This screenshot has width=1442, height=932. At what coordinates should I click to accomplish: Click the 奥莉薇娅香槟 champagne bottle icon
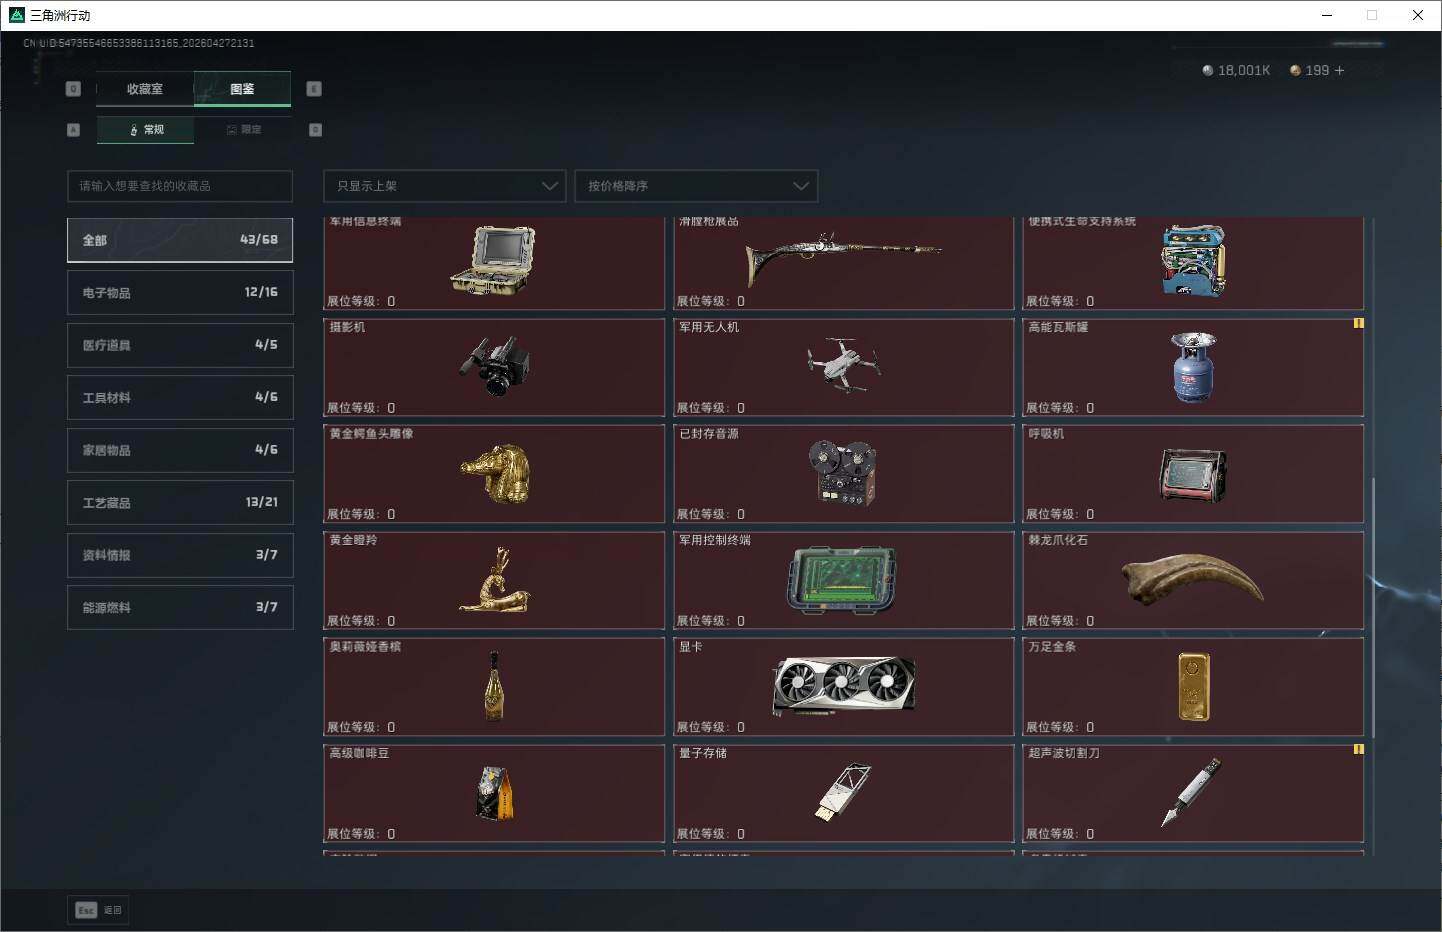point(494,686)
